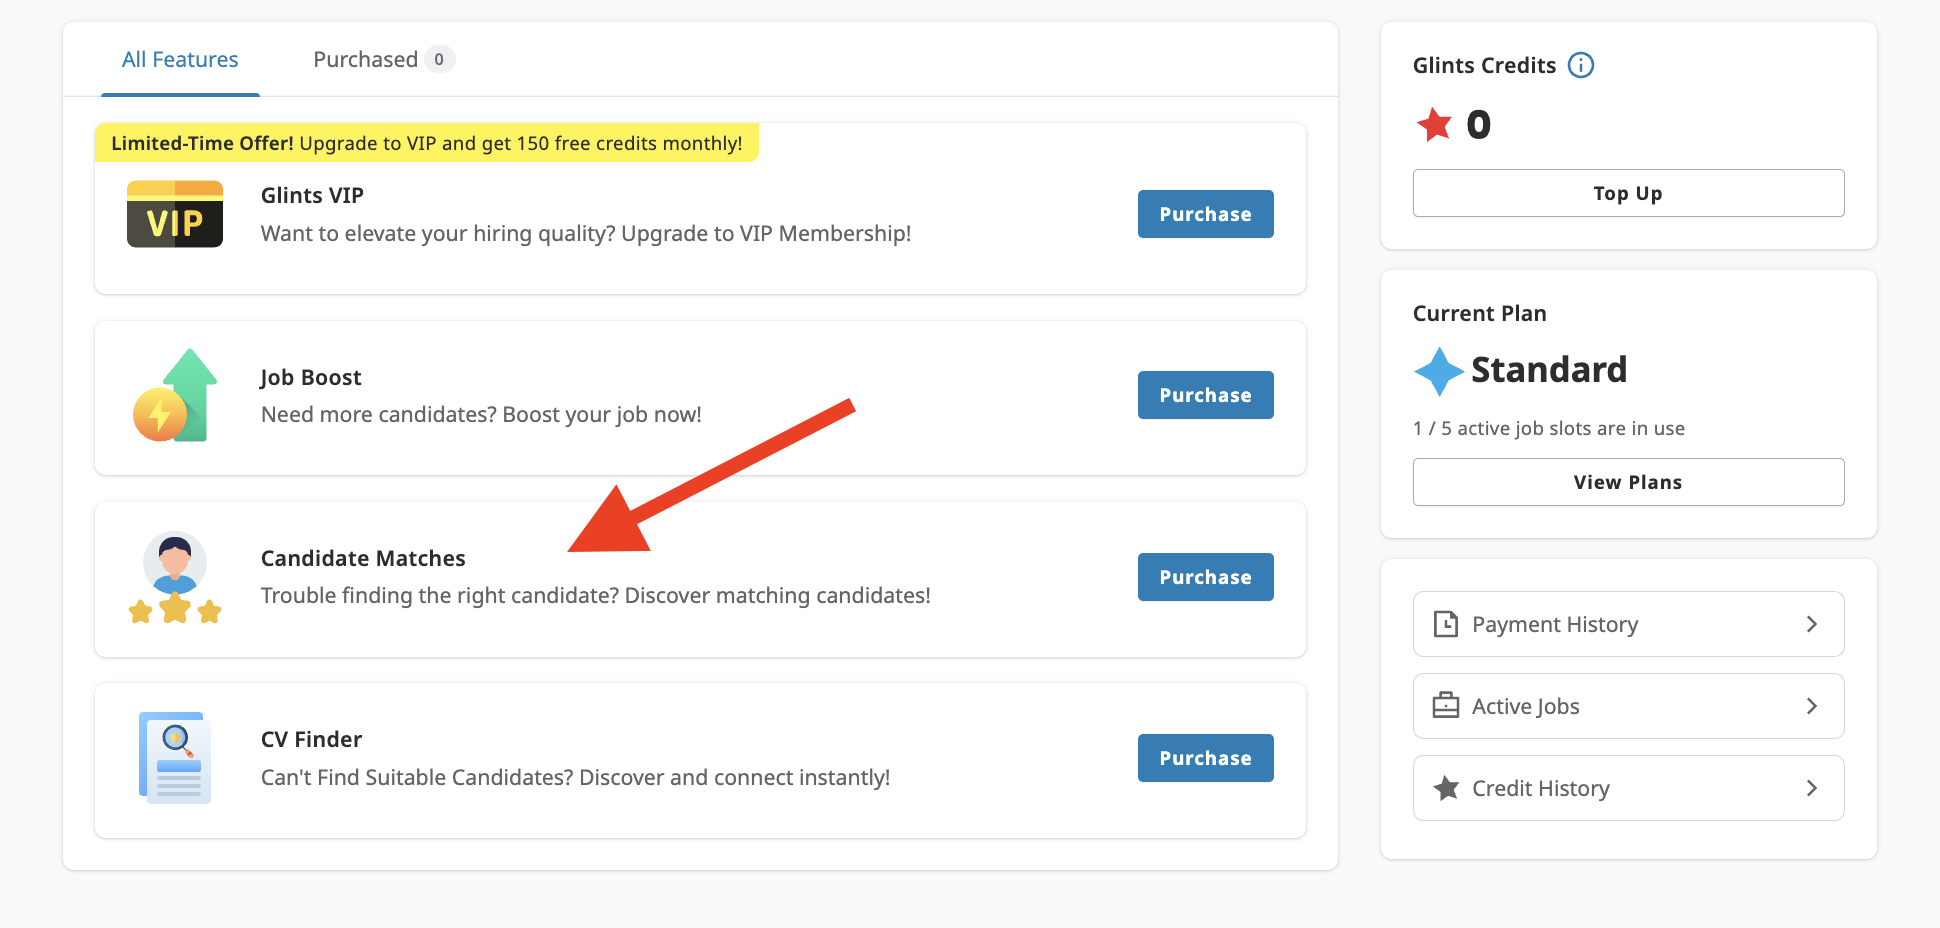Select the All Features tab
The width and height of the screenshot is (1940, 928).
click(179, 59)
